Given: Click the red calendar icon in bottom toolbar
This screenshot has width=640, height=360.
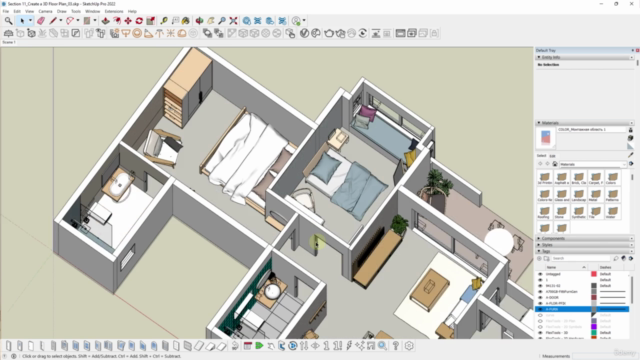Looking at the screenshot, I should [248, 346].
